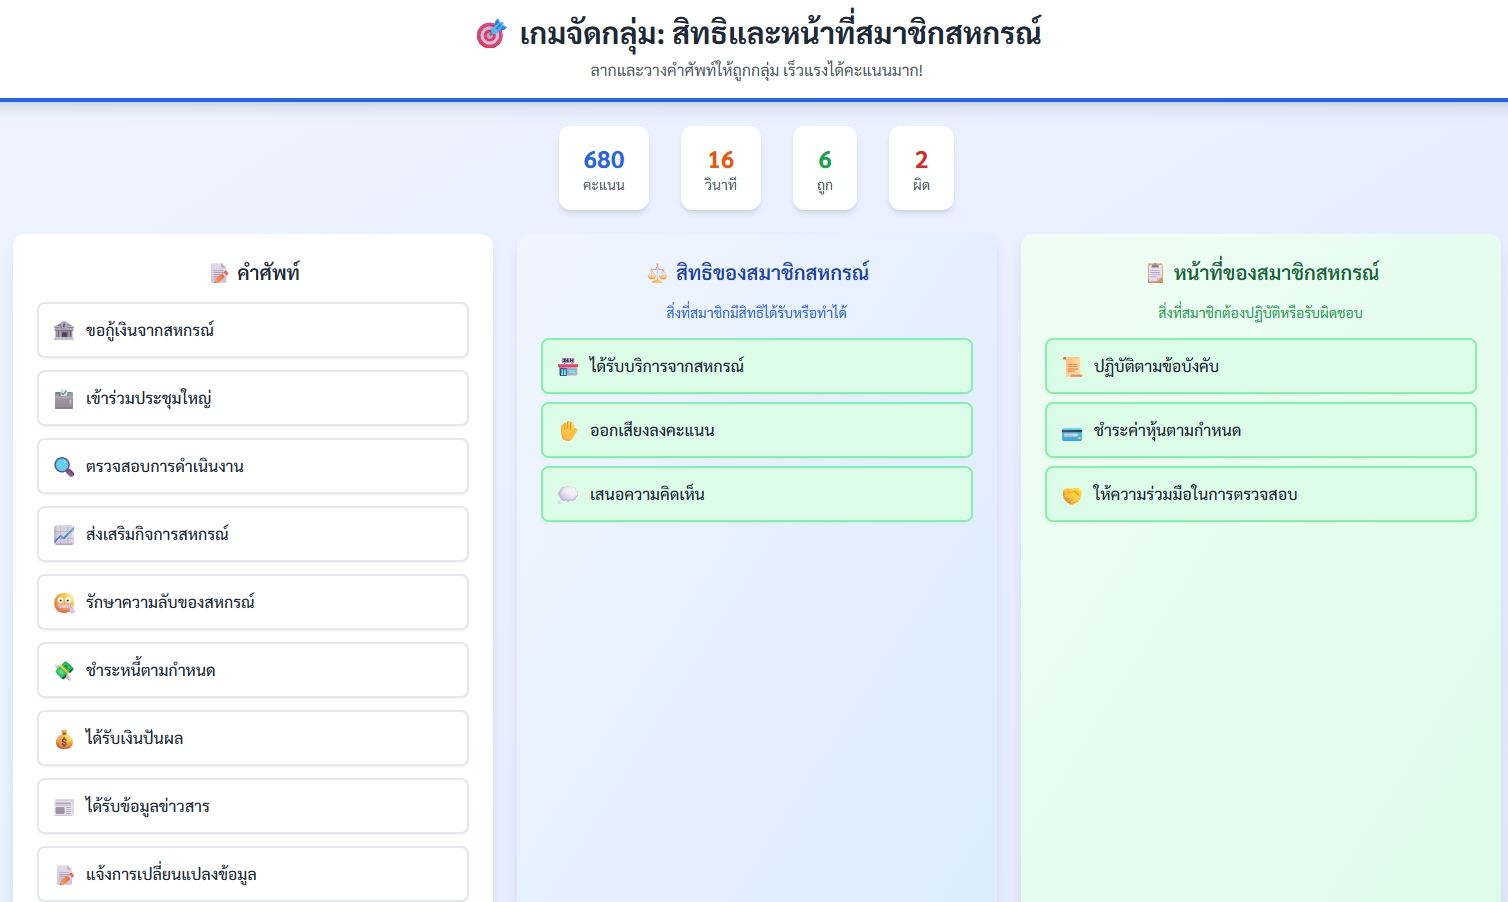Click the chart icon on ส่งเสริมกิจการสหกรณ์
The image size is (1508, 902).
tap(64, 534)
